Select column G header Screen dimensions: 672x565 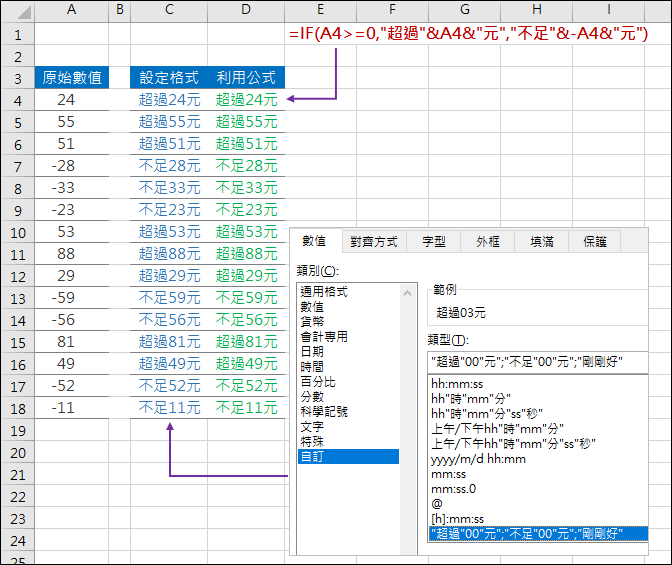465,10
